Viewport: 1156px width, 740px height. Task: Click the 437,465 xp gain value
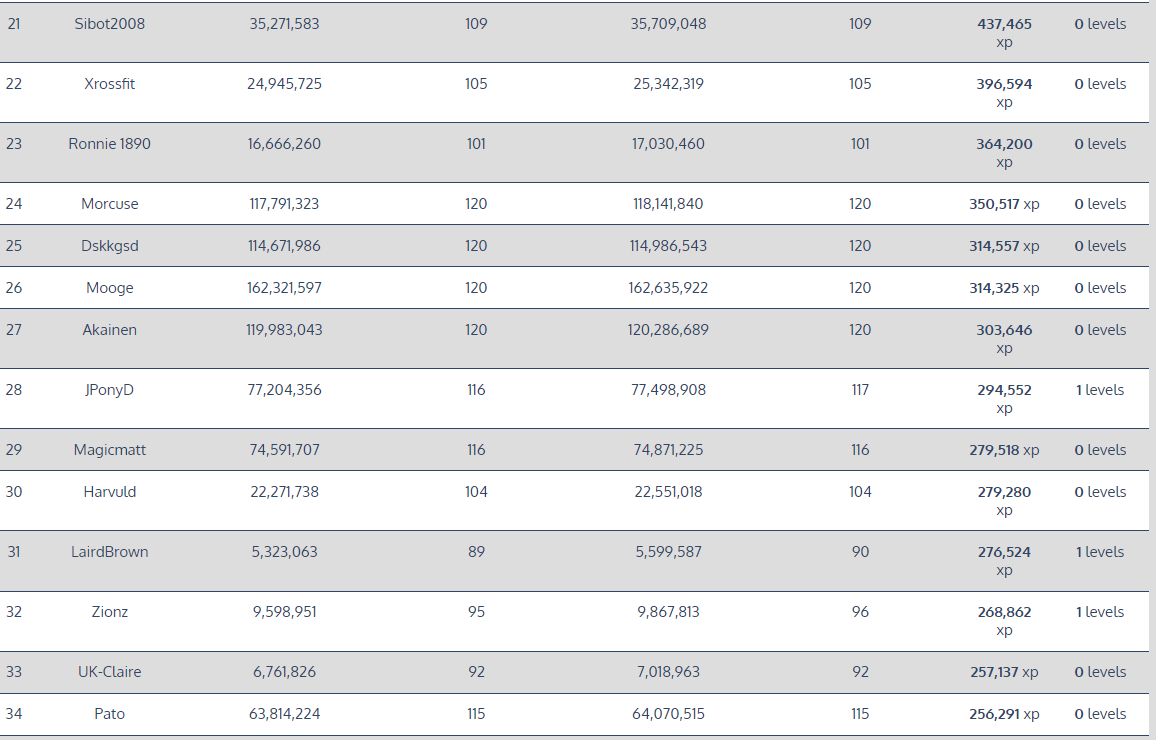click(x=1004, y=25)
